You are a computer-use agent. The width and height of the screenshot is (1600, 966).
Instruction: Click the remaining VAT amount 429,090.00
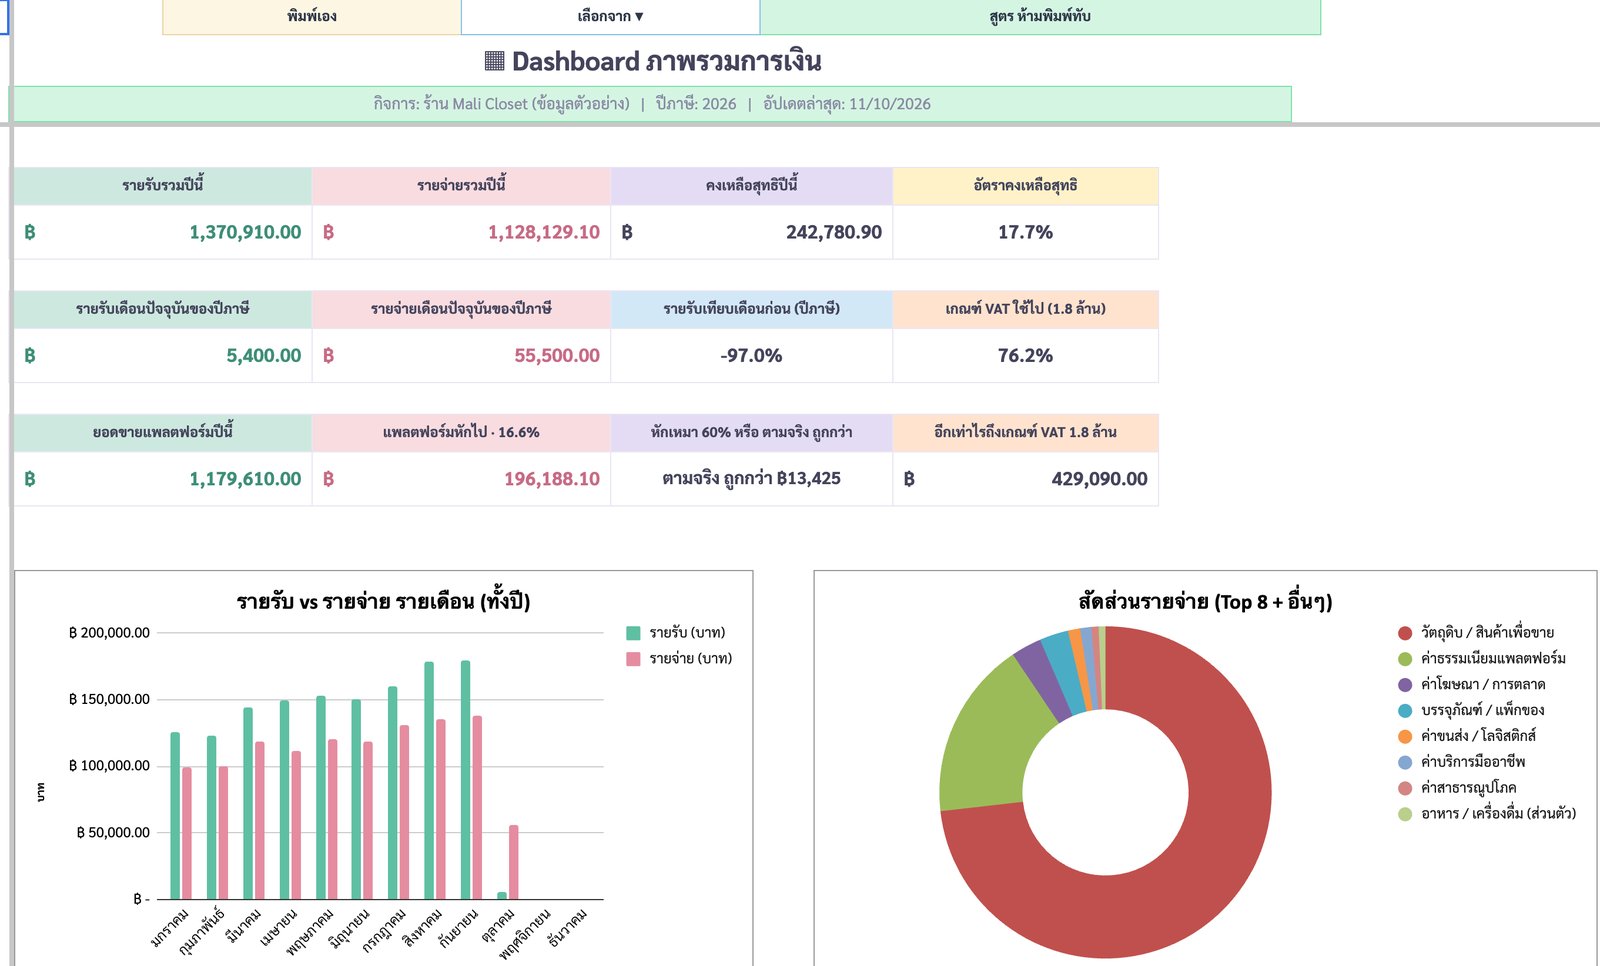click(x=1099, y=479)
